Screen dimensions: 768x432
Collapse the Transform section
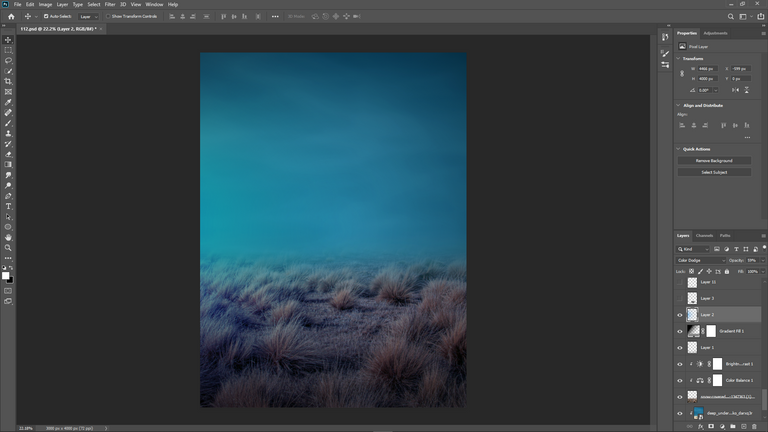coord(678,58)
